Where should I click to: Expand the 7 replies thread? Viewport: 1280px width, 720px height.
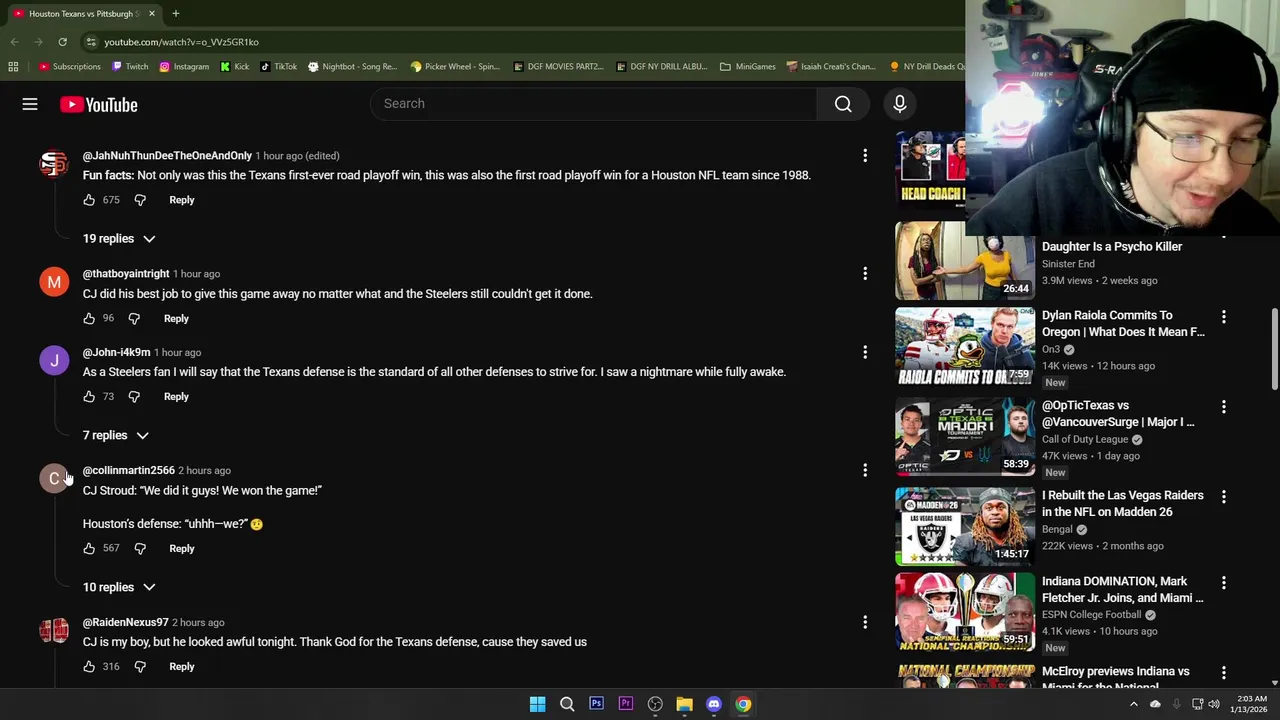[116, 435]
